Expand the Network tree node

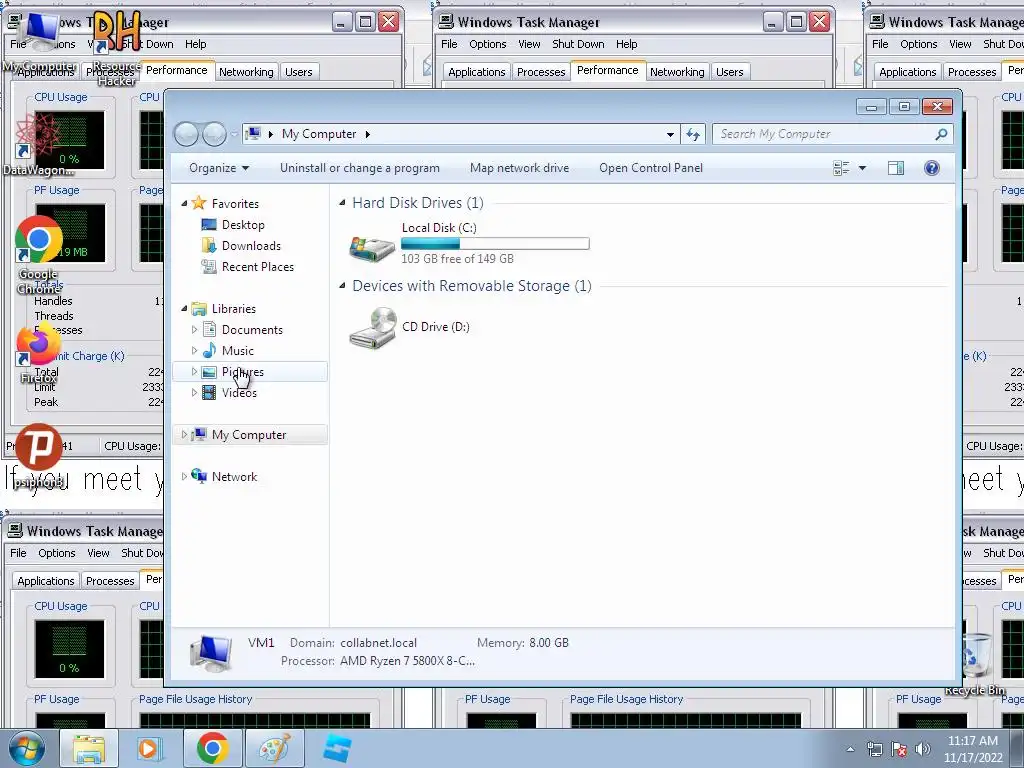(x=184, y=477)
